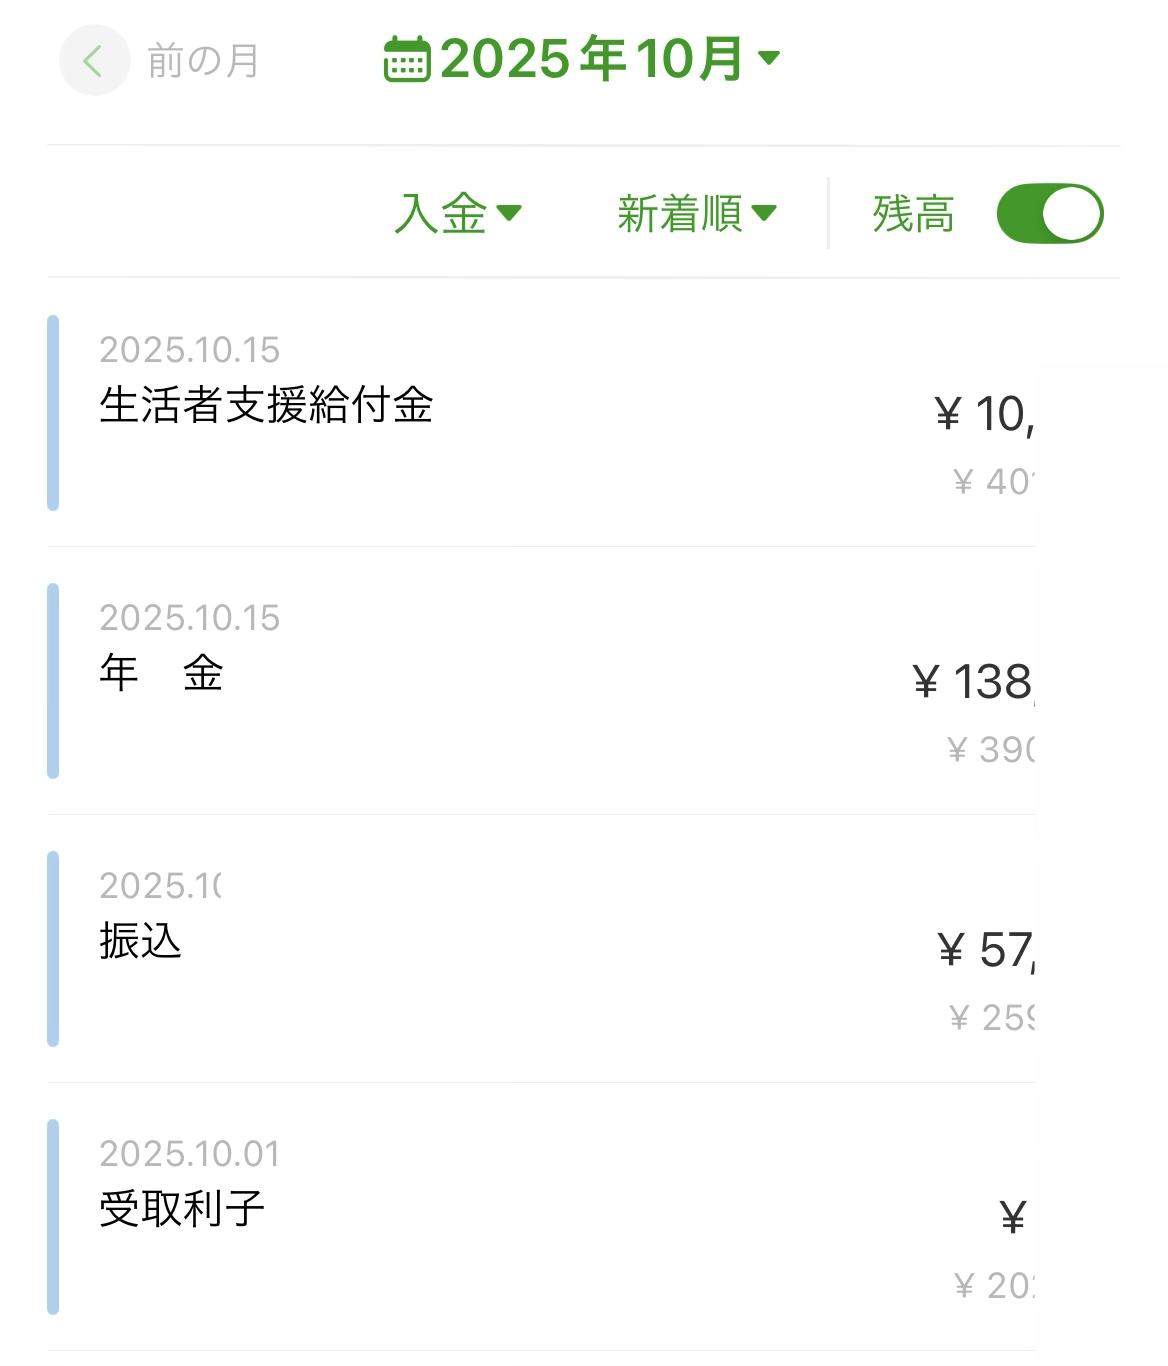Image resolution: width=1168 pixels, height=1366 pixels.
Task: Select the 2025年10月 heading text
Action: click(x=591, y=59)
